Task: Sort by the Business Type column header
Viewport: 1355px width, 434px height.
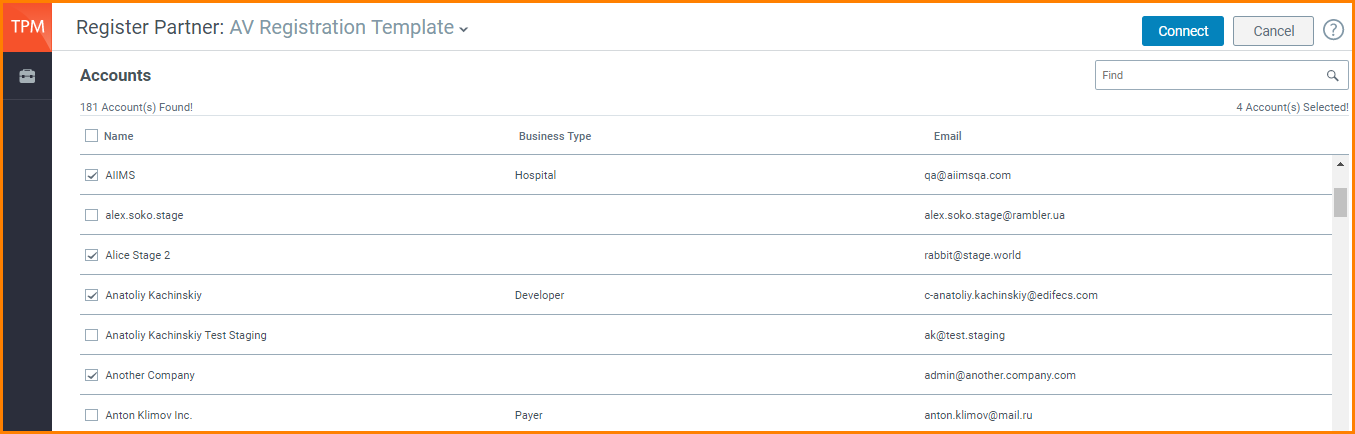Action: (x=554, y=136)
